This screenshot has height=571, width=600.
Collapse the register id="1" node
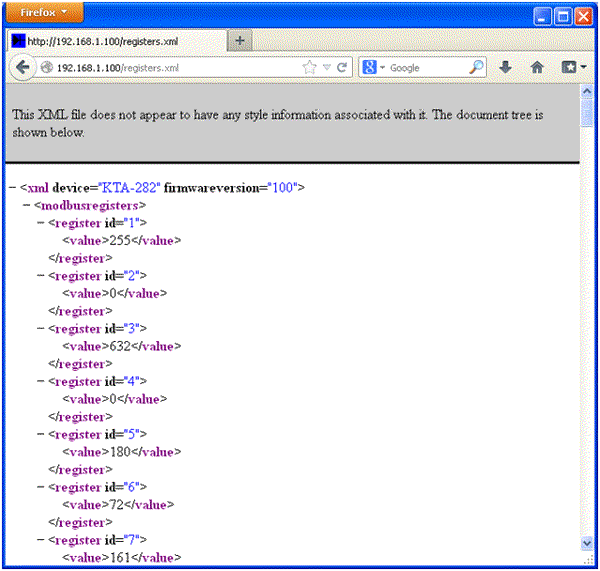[x=41, y=223]
